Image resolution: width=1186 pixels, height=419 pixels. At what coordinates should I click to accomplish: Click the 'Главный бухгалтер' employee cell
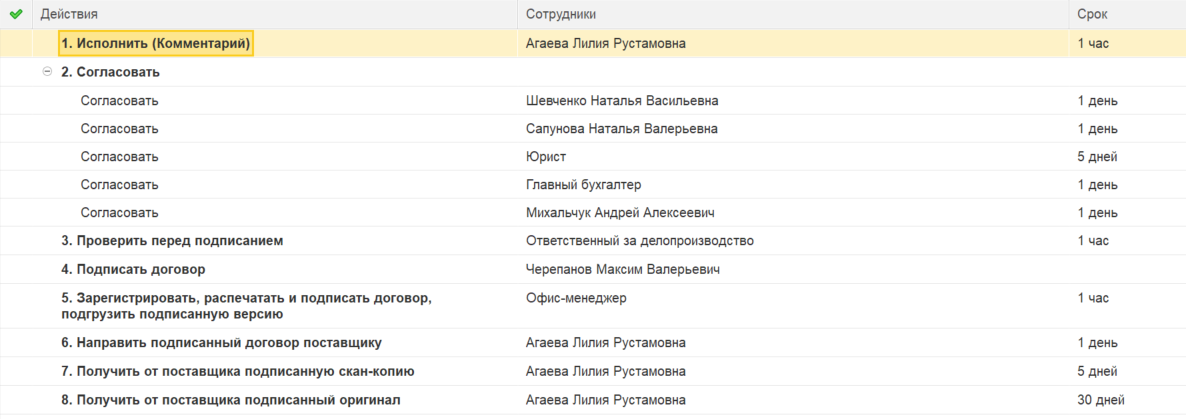coord(584,185)
